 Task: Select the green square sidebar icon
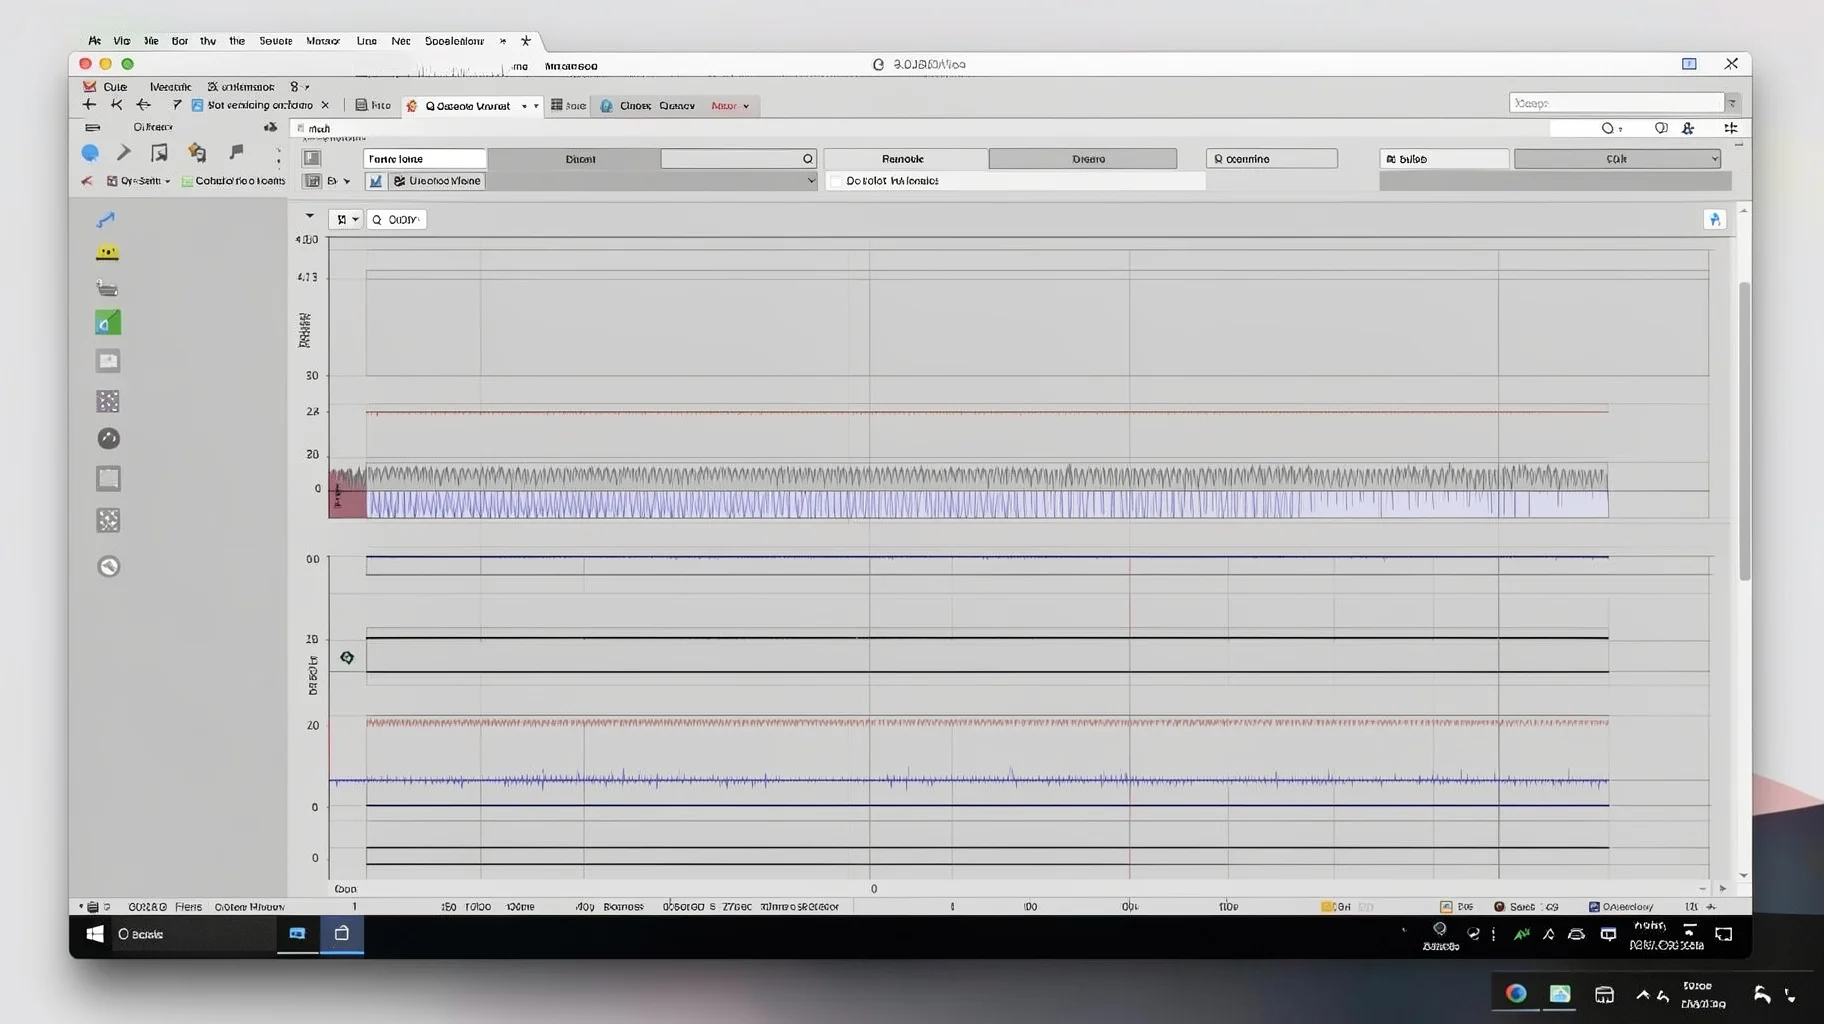click(108, 322)
